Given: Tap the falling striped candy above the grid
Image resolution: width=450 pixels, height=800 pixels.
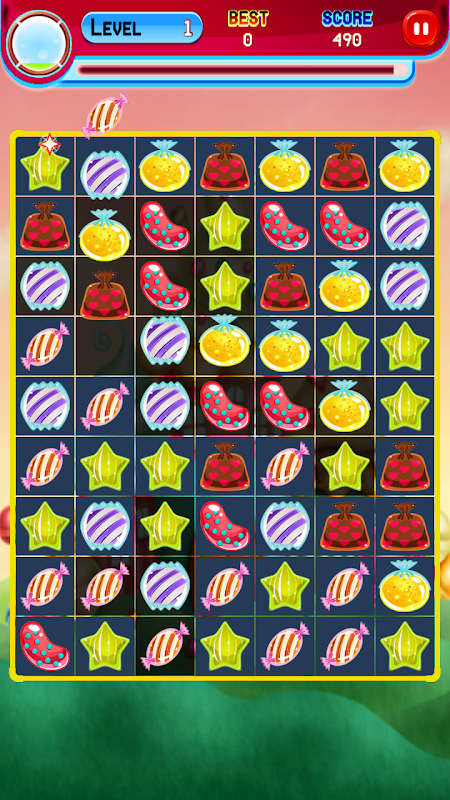Looking at the screenshot, I should [105, 116].
